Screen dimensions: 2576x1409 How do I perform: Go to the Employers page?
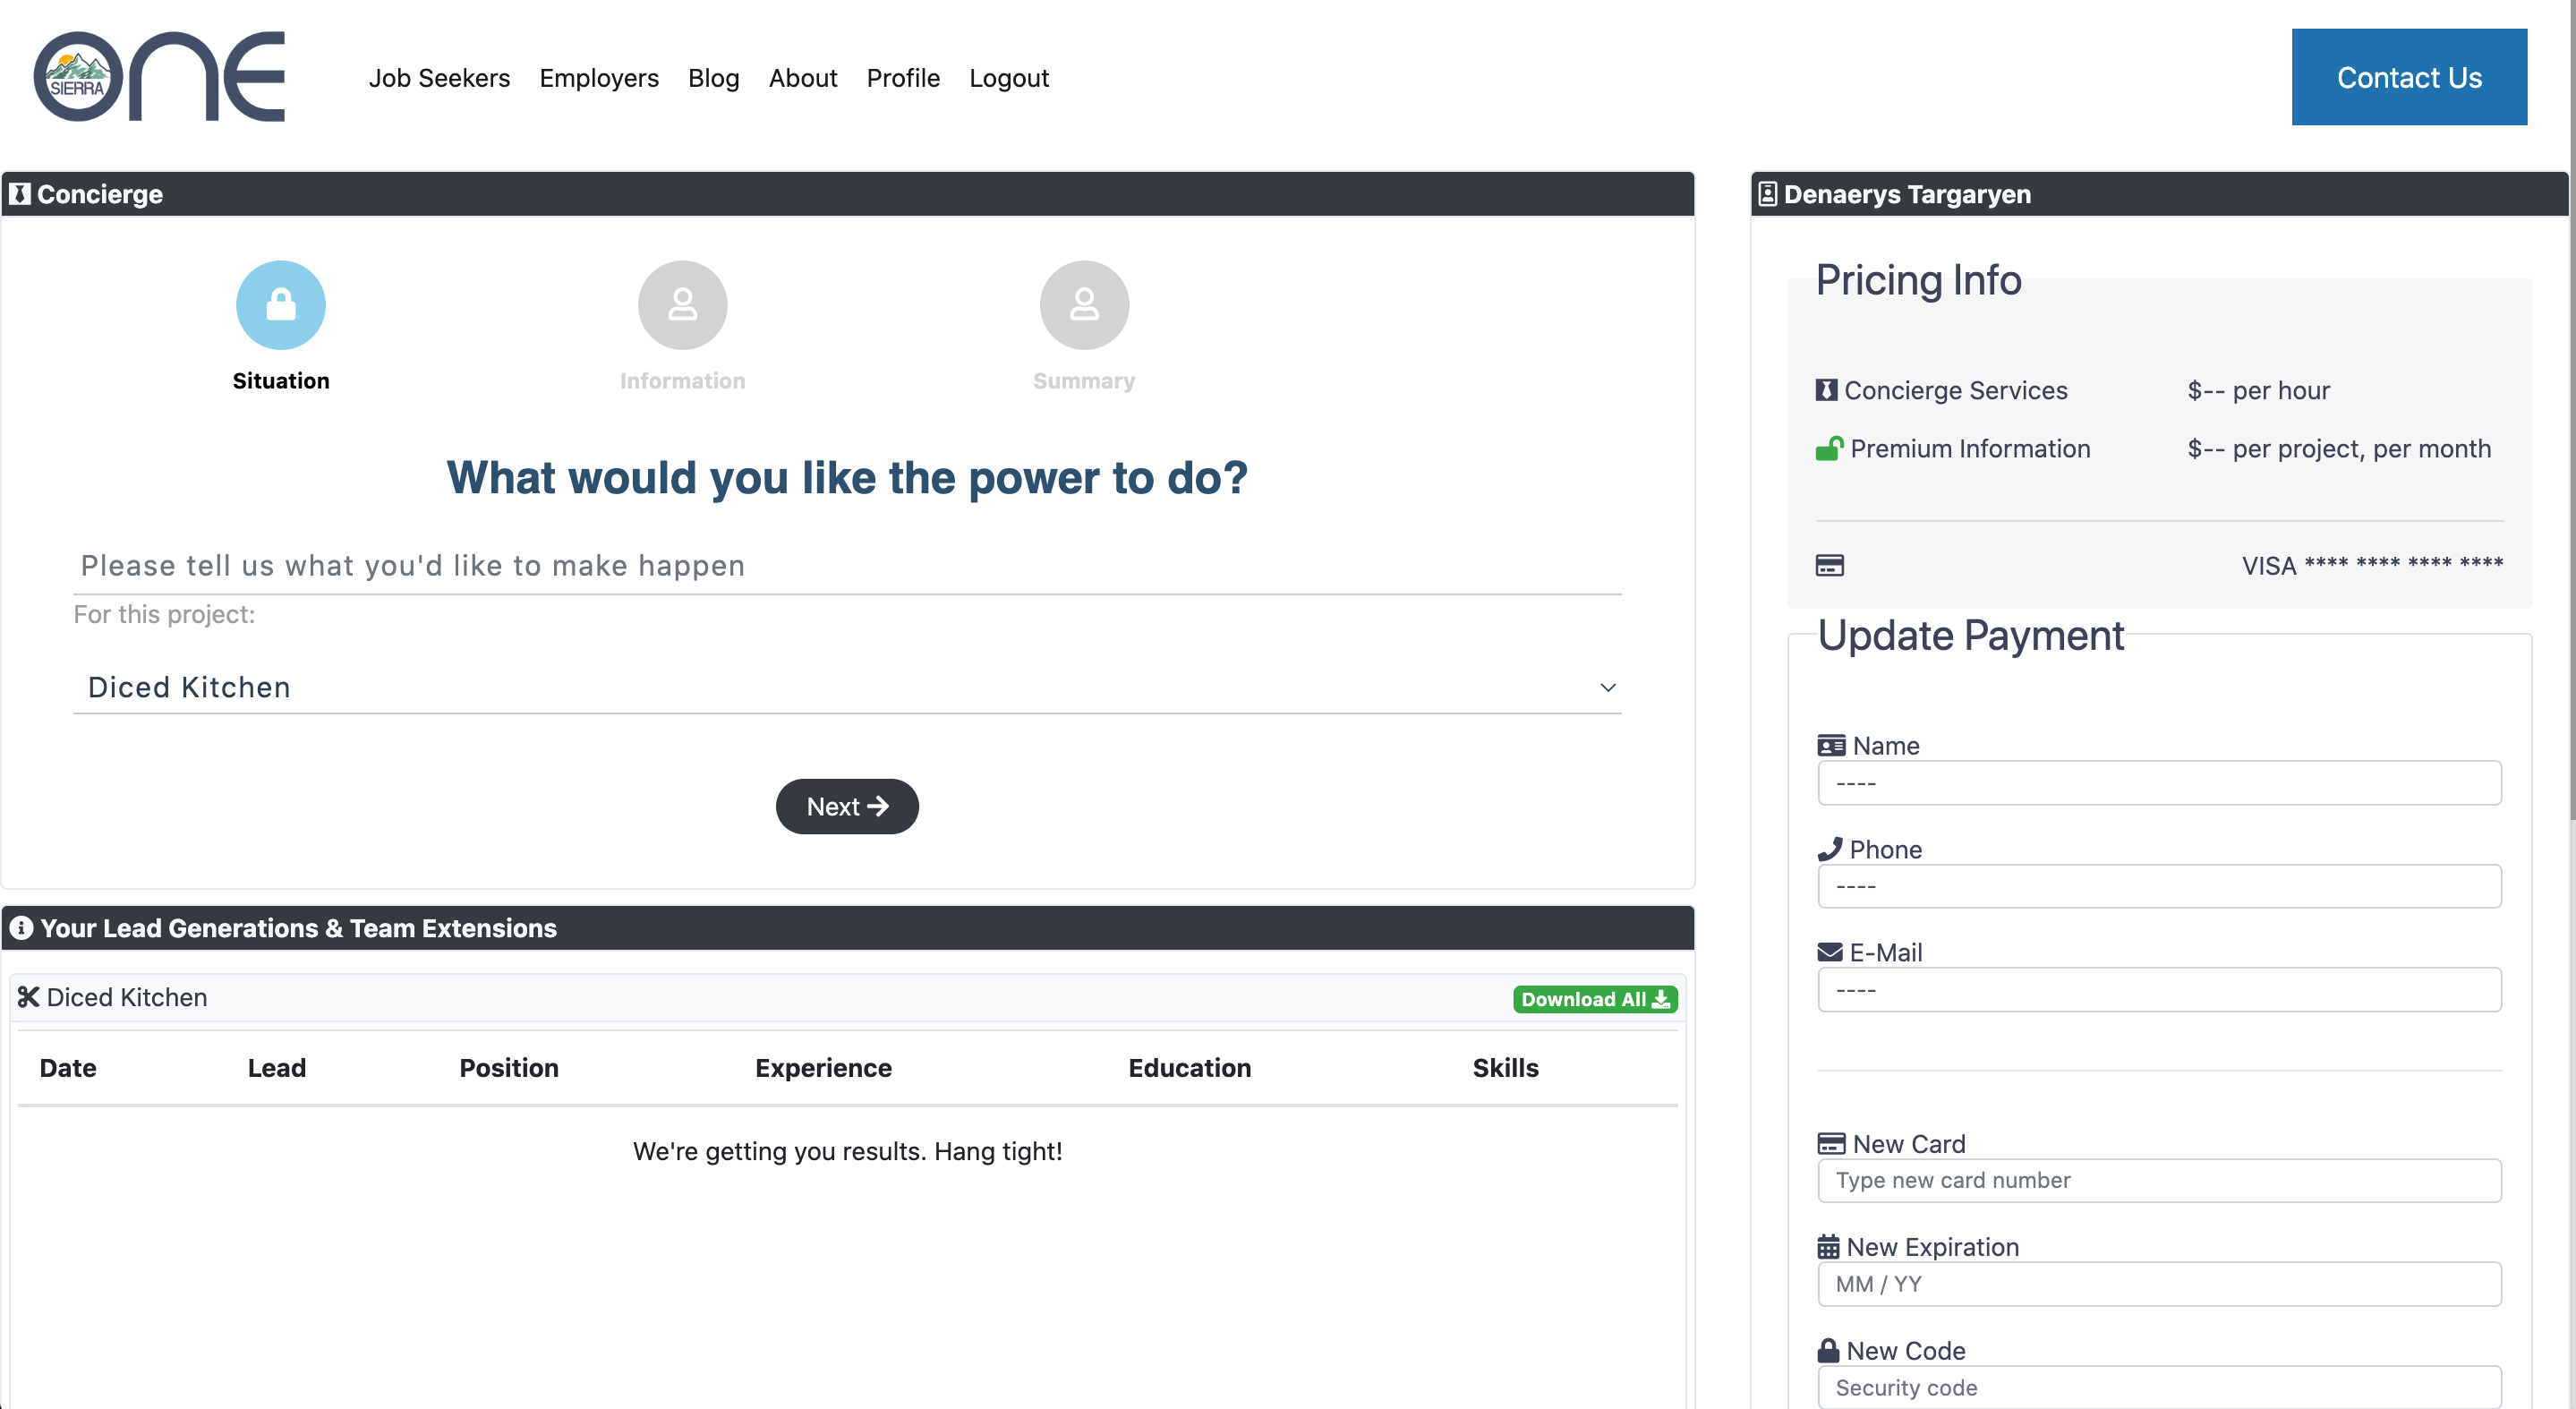(x=599, y=78)
